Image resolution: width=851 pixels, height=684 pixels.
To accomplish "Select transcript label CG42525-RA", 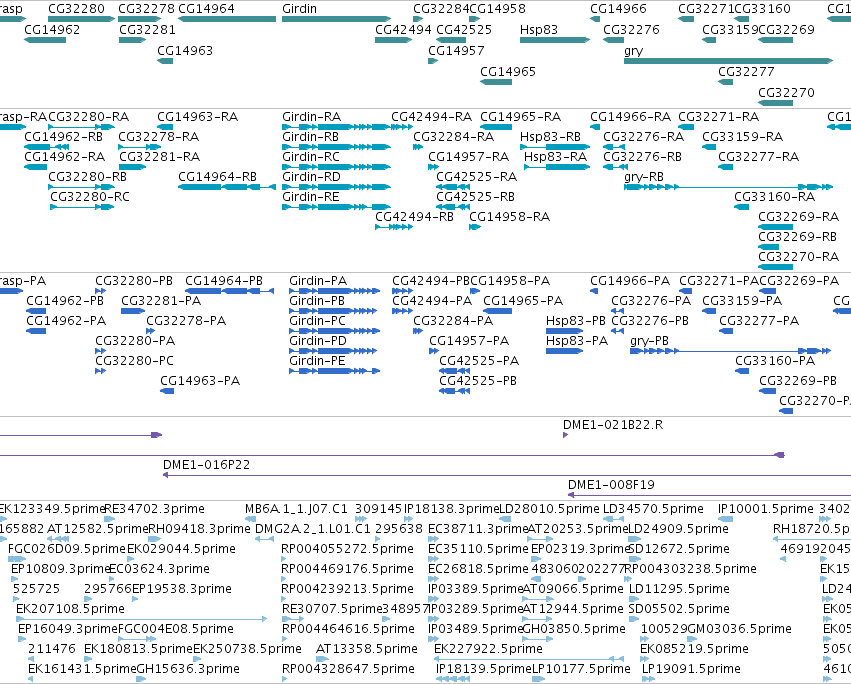I will point(477,177).
